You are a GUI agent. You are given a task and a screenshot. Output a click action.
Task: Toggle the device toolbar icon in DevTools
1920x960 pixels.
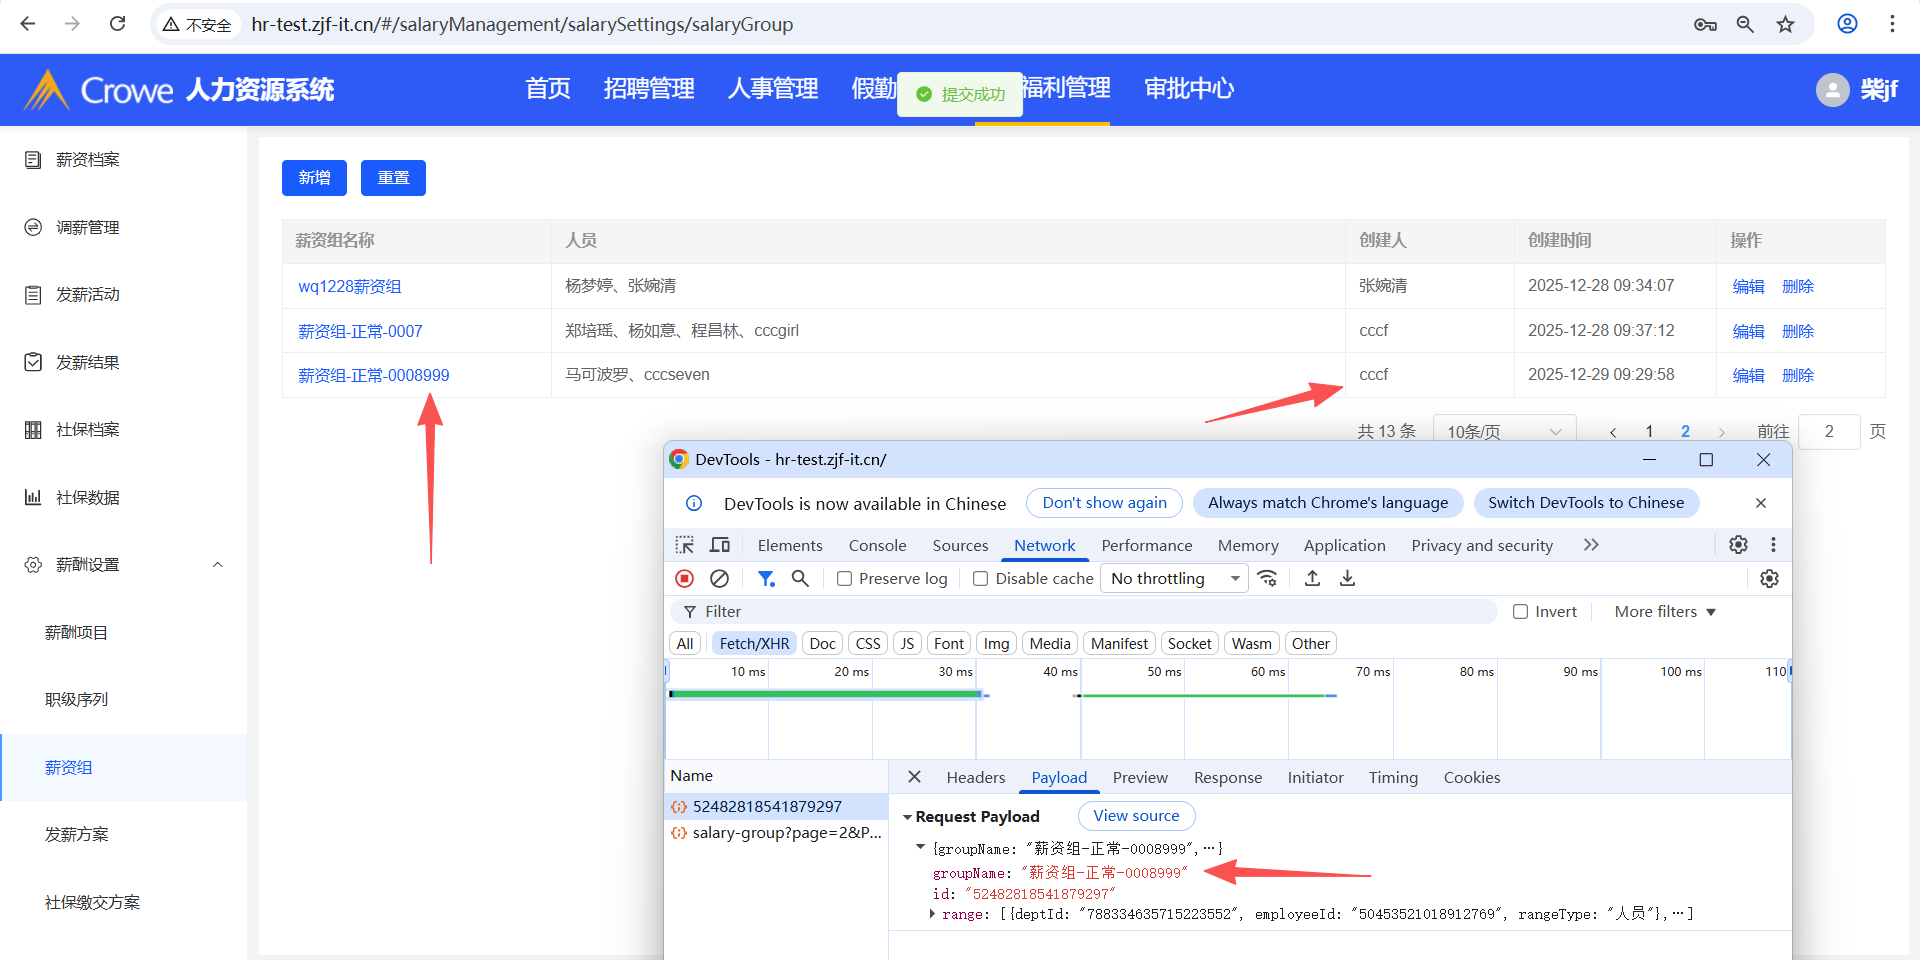(720, 545)
